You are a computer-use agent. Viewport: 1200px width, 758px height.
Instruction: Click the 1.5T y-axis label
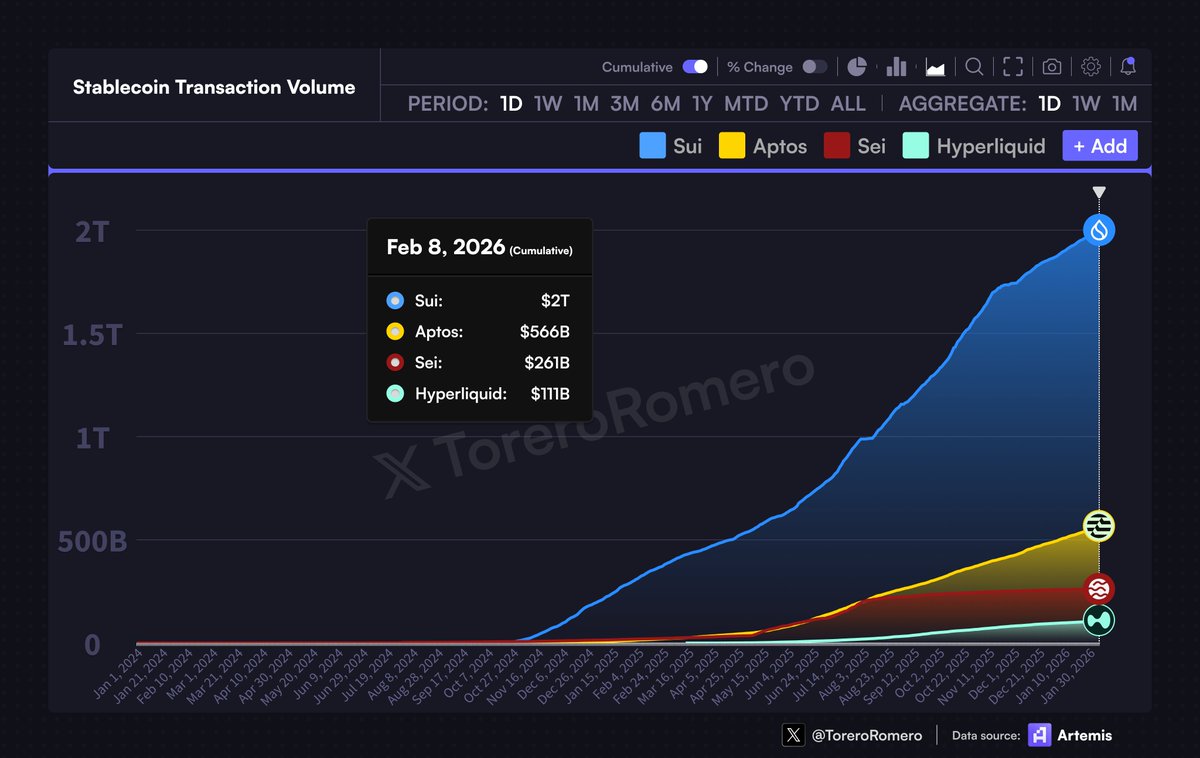(92, 334)
